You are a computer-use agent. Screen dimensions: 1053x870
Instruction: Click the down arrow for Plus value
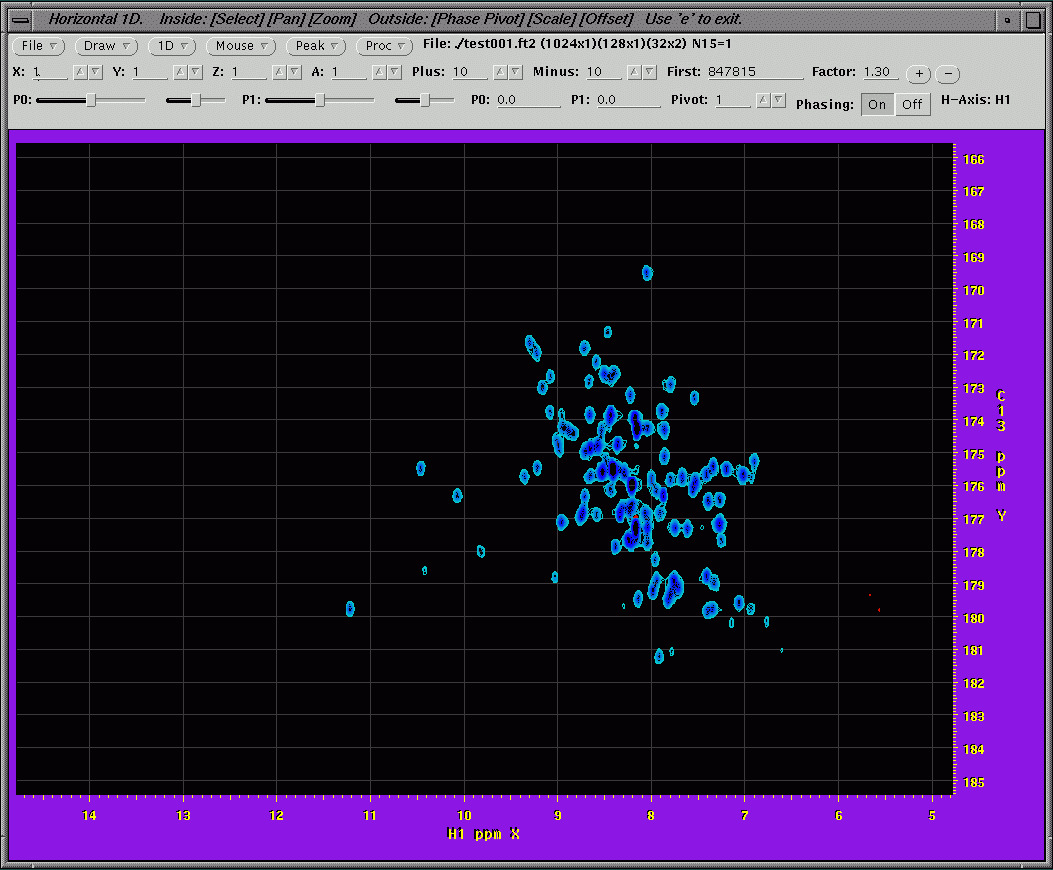(x=515, y=72)
